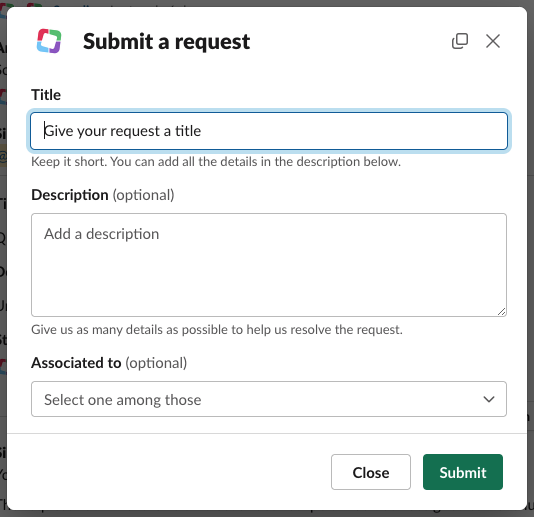Click the bold Associated to label
This screenshot has width=534, height=517.
click(76, 363)
